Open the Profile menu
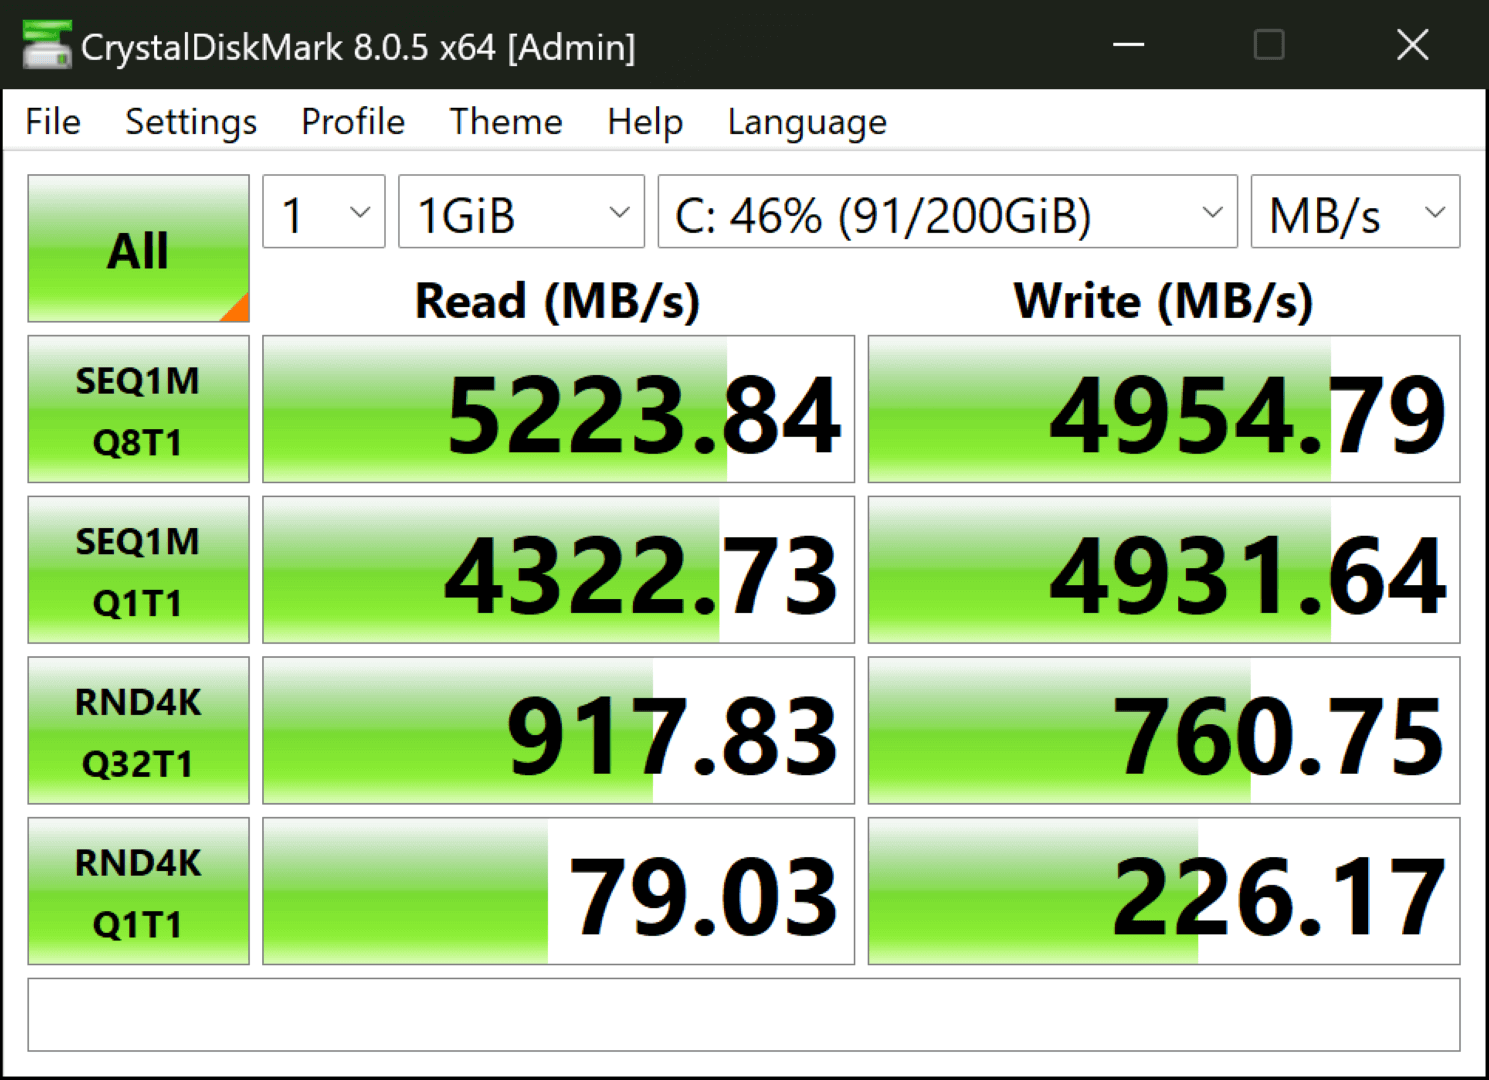This screenshot has height=1080, width=1489. (x=352, y=122)
